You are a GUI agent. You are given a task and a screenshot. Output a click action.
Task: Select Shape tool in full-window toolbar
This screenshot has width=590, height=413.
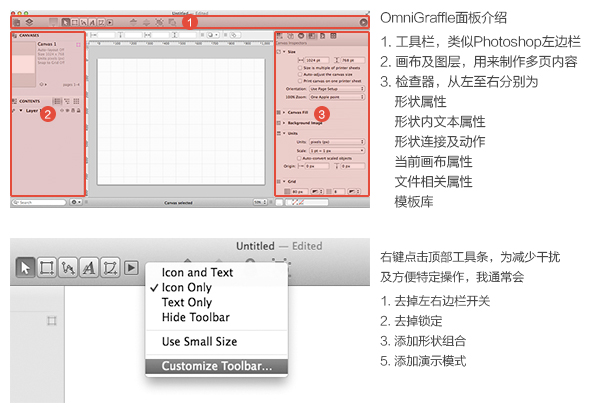click(x=75, y=22)
